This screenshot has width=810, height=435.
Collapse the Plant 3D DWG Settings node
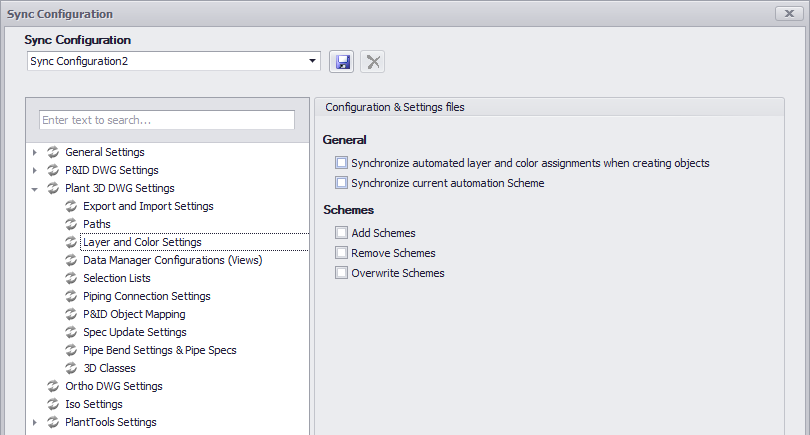coord(35,189)
